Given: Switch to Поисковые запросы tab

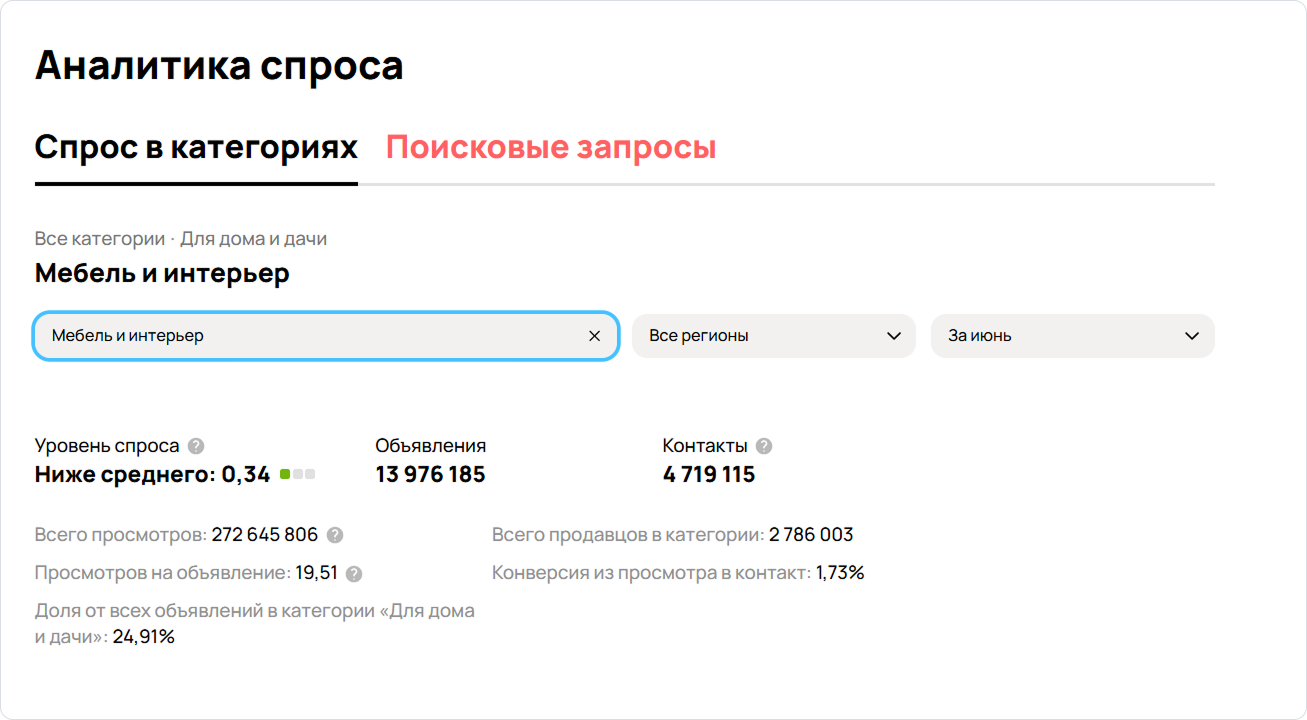Looking at the screenshot, I should click(x=551, y=148).
